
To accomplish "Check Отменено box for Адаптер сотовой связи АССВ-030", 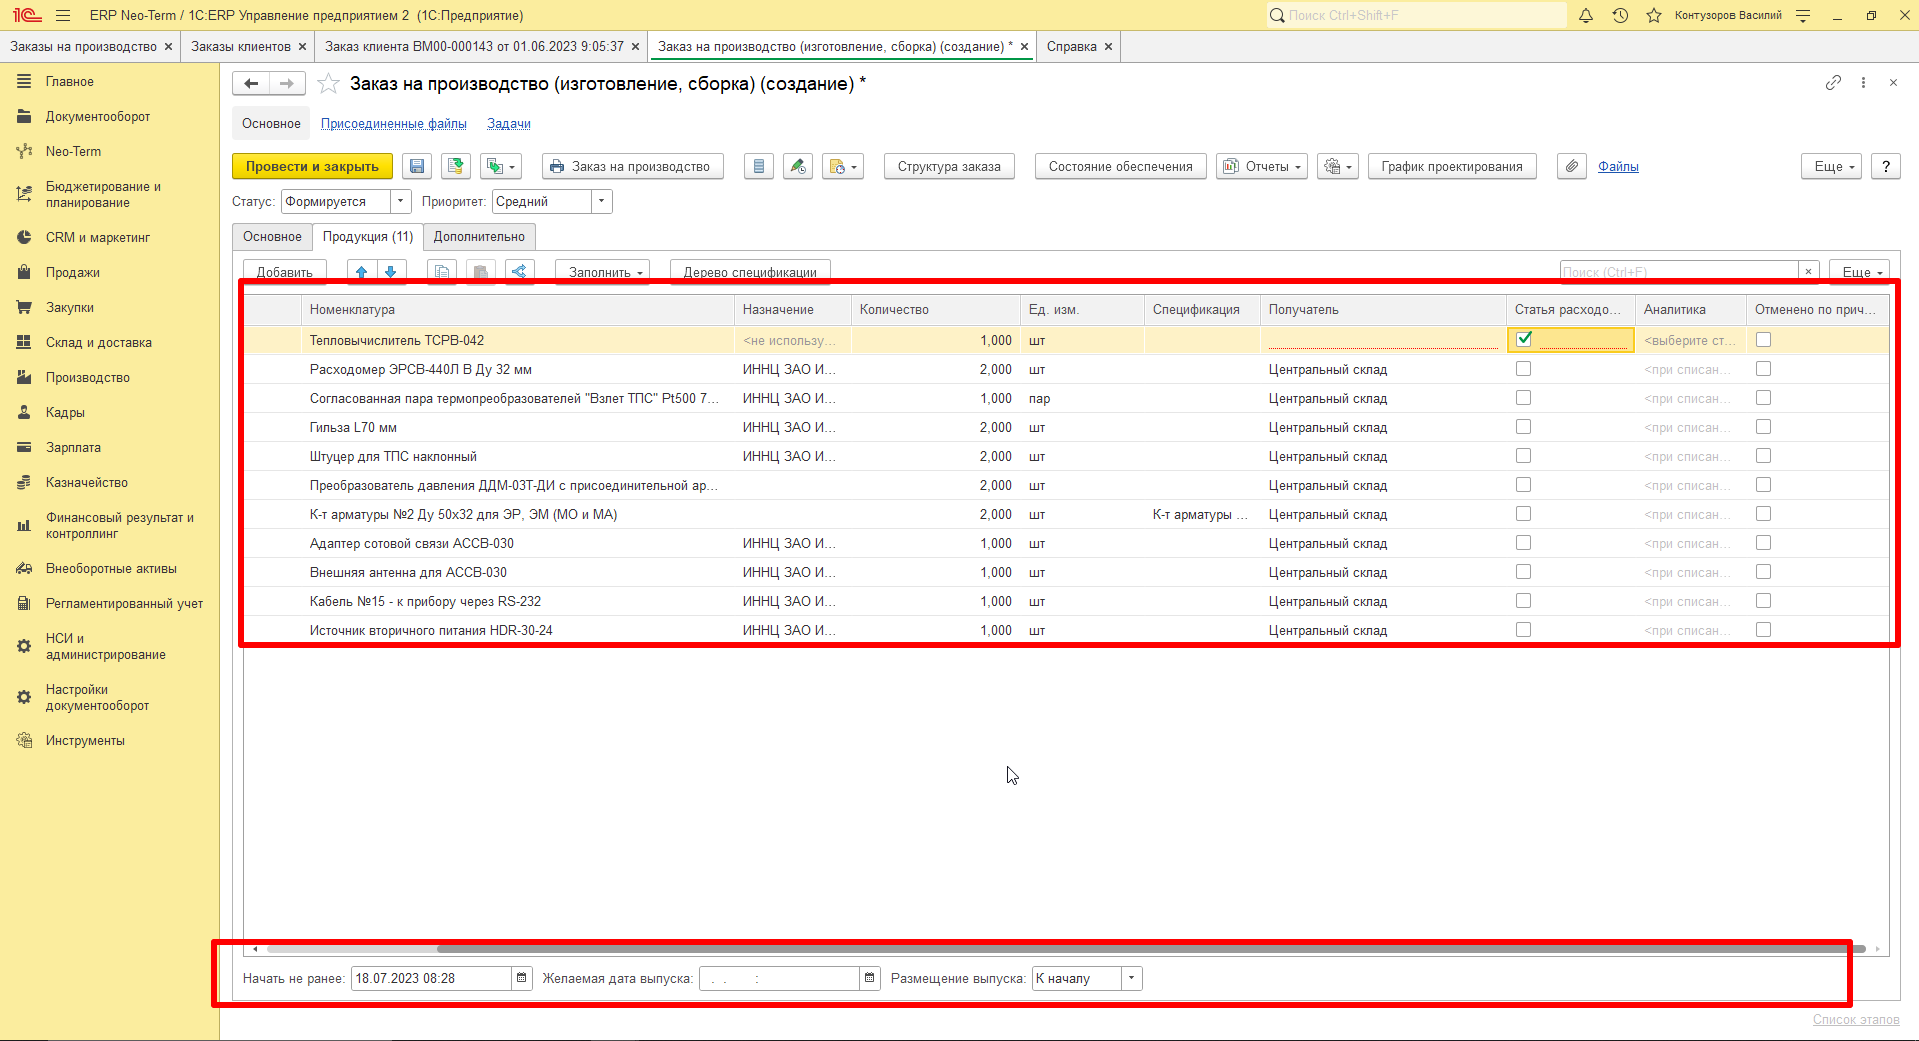I will (1763, 543).
